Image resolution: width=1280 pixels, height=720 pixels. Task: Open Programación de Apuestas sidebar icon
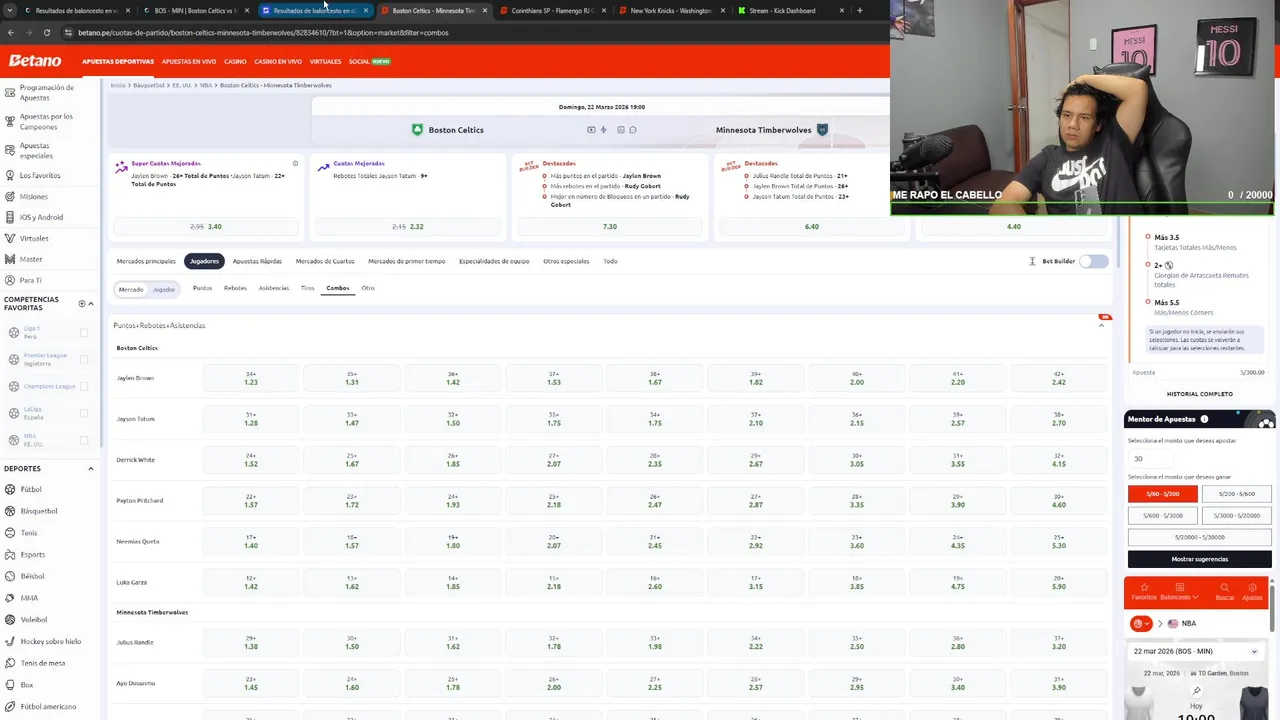click(10, 92)
